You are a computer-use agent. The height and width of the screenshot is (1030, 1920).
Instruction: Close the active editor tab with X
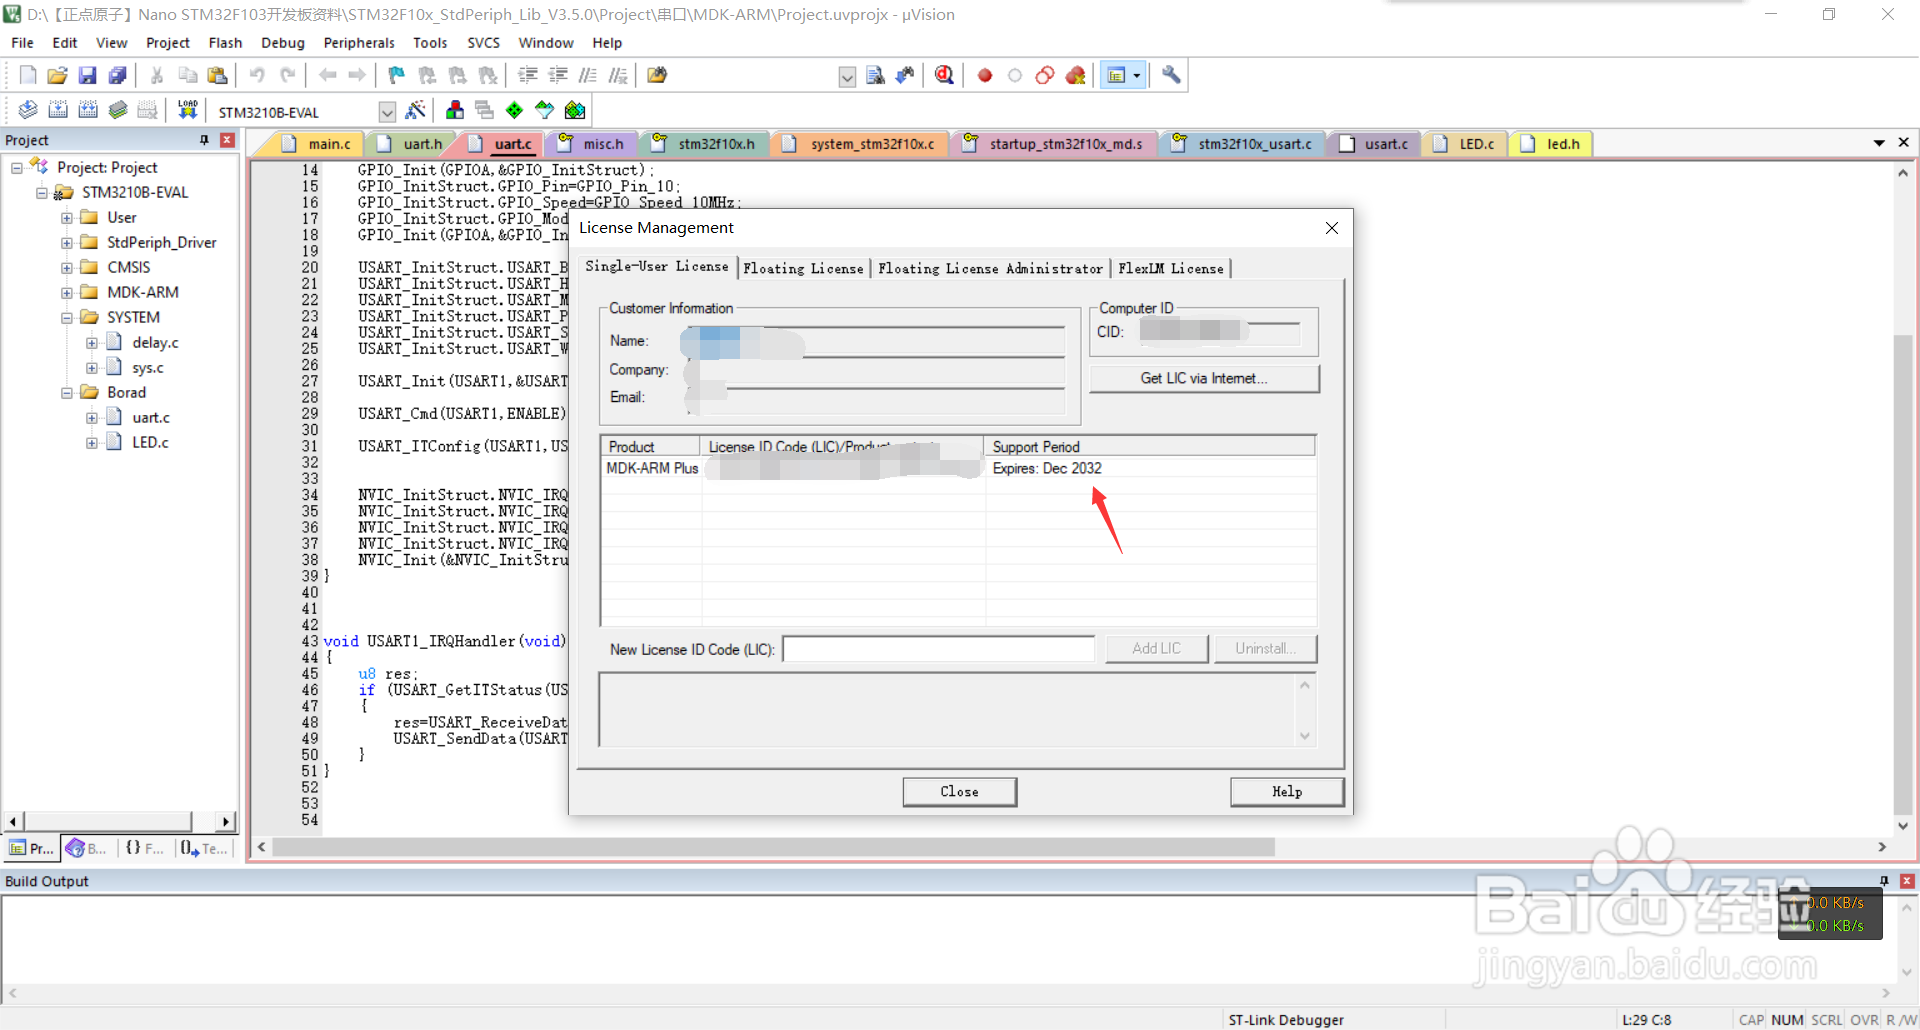click(1904, 143)
